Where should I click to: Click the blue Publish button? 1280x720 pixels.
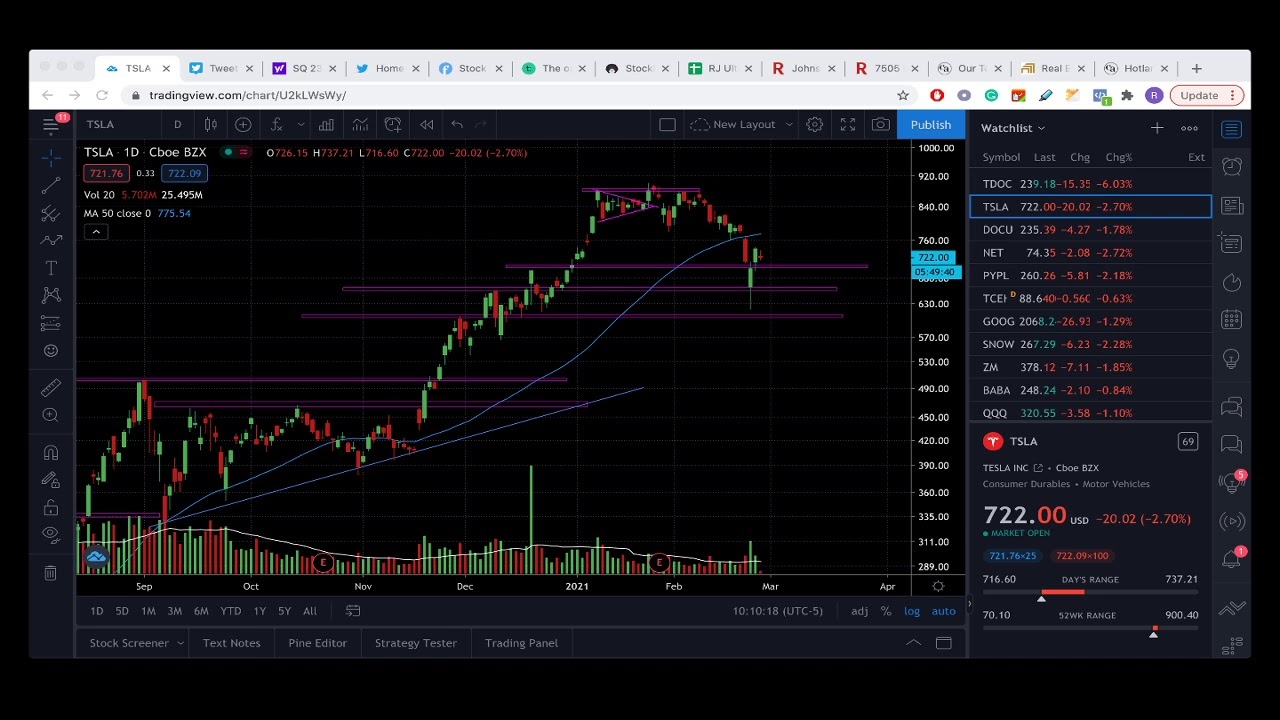[x=931, y=124]
